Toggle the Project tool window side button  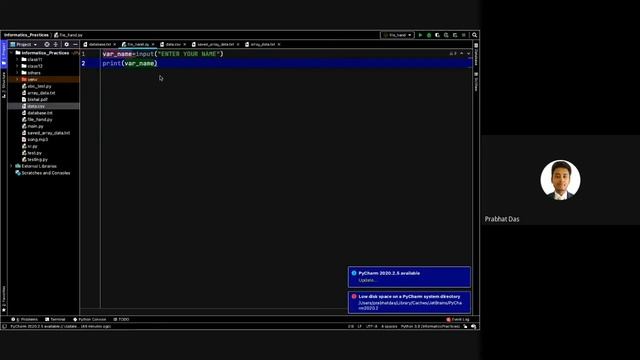click(4, 54)
